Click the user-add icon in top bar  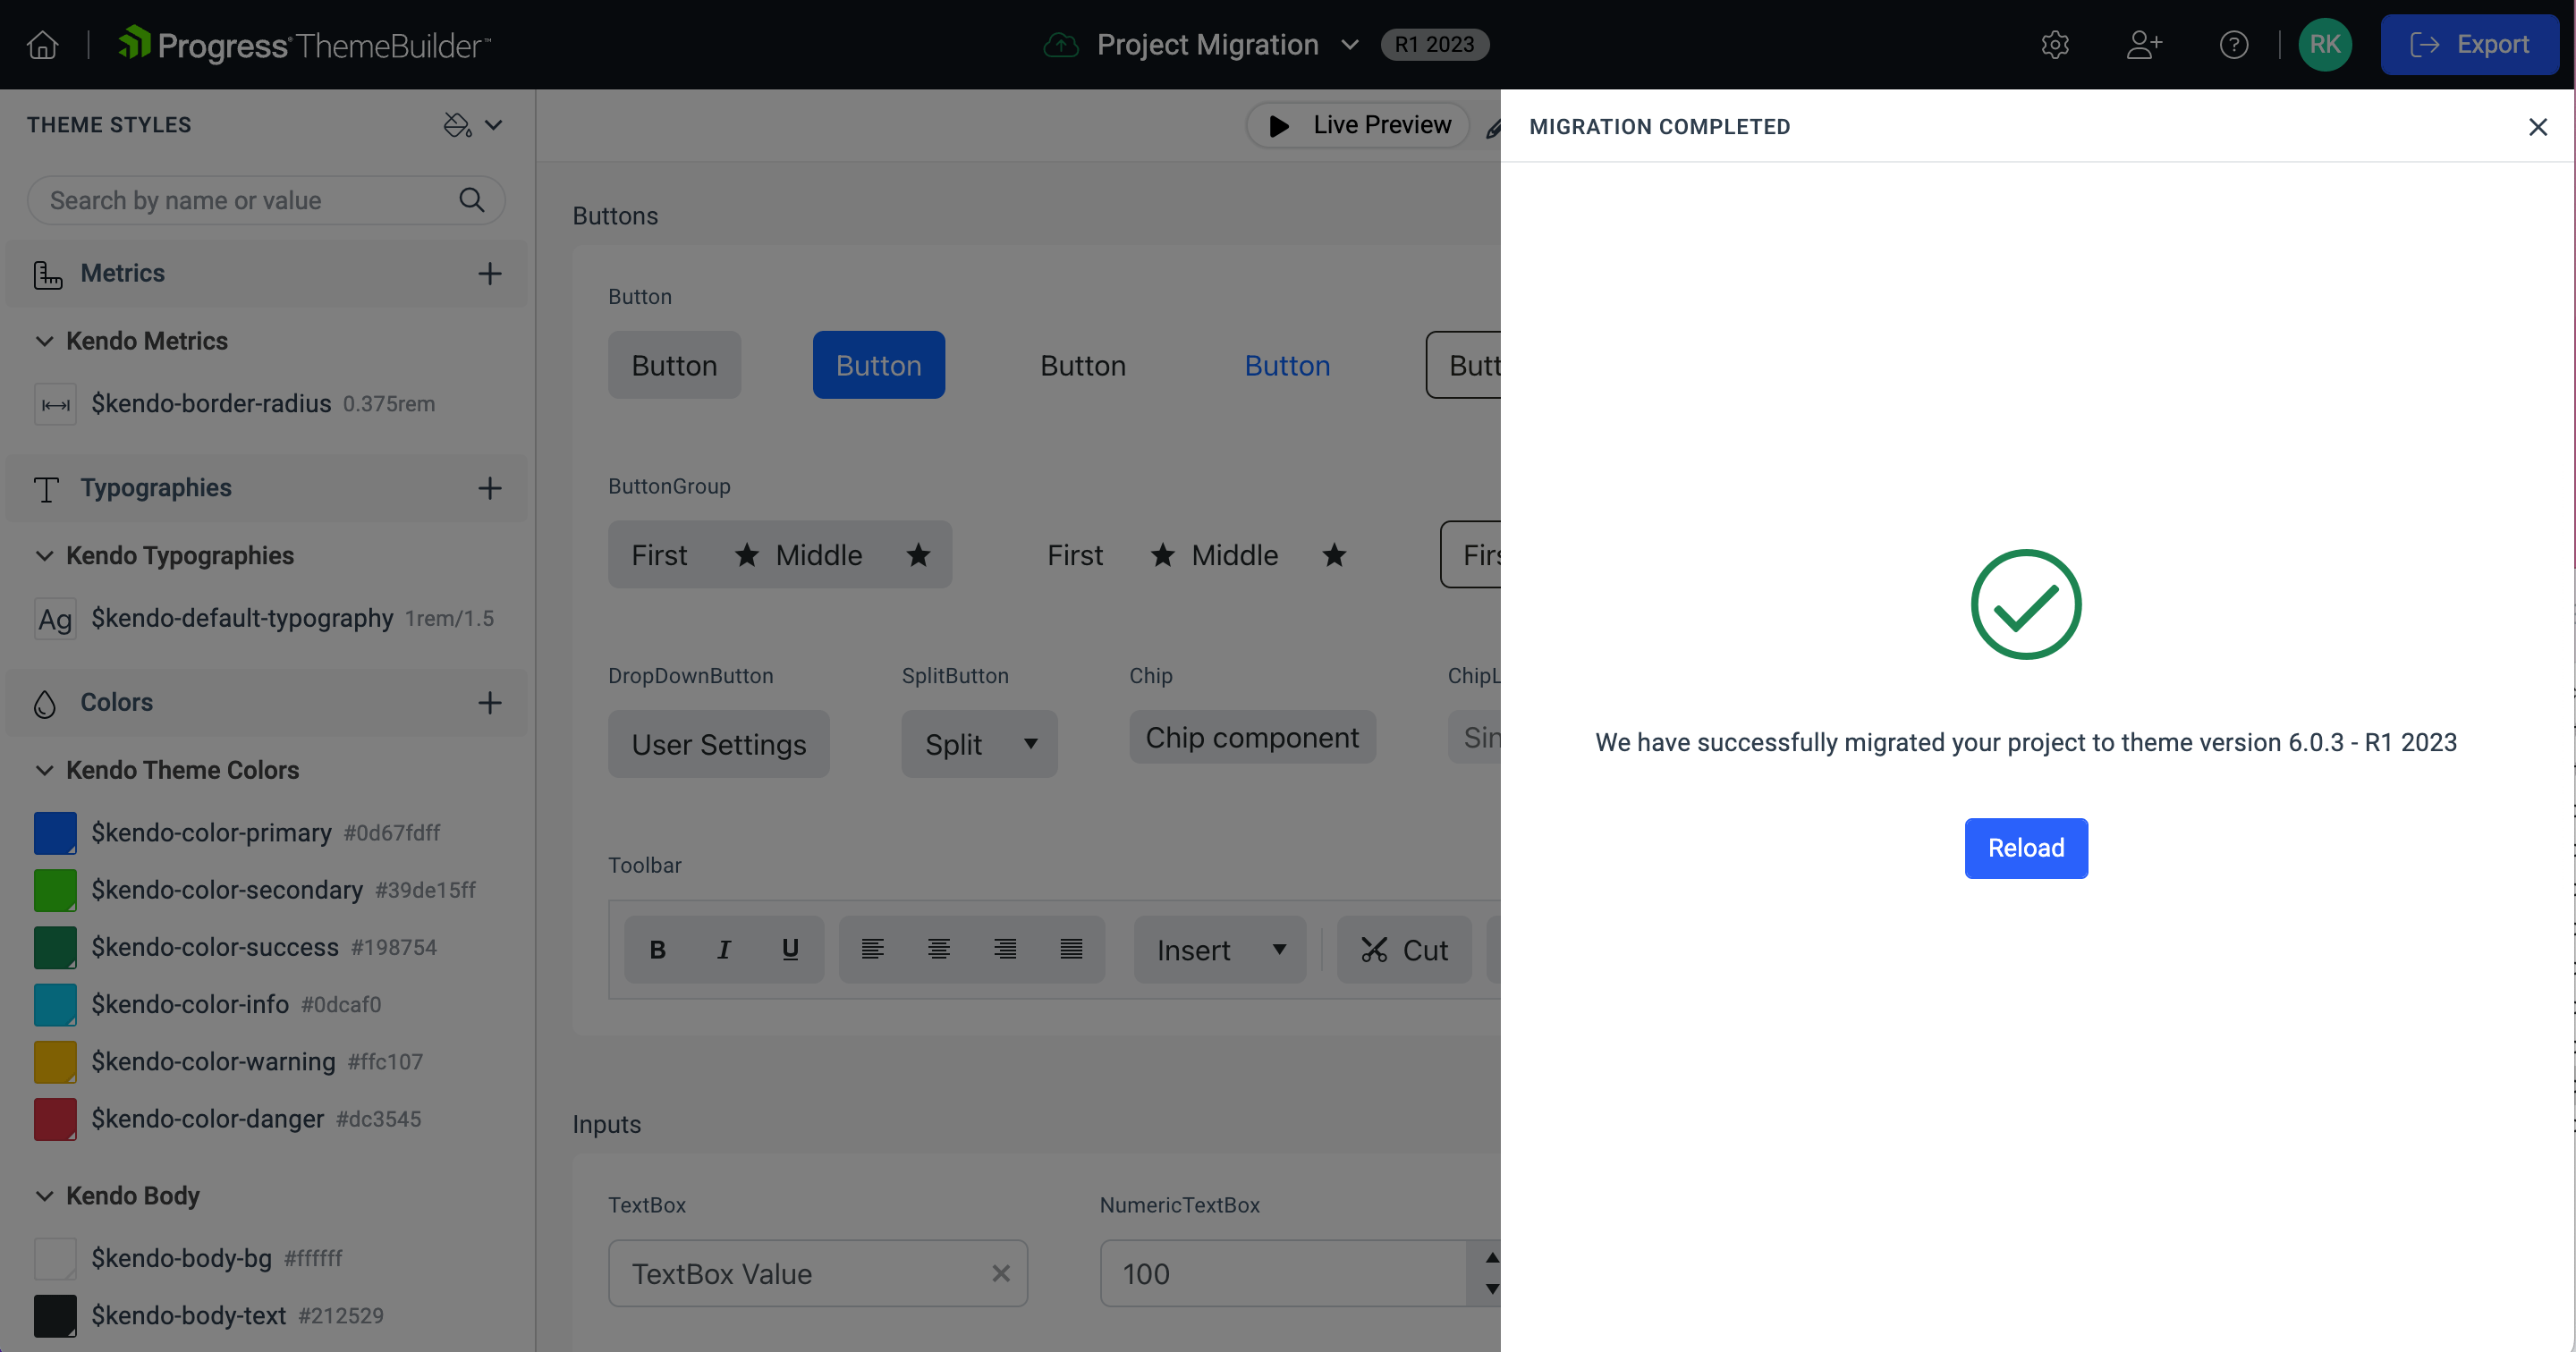click(x=2145, y=43)
